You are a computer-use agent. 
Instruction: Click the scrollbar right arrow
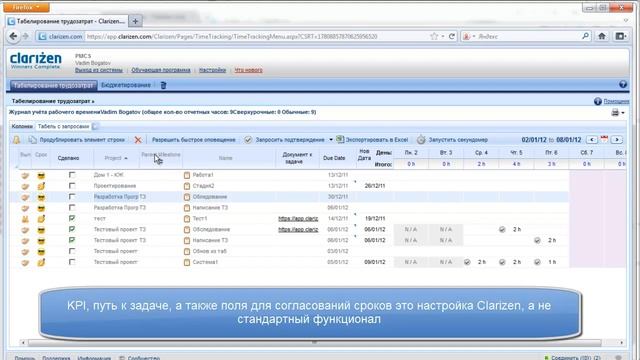click(622, 342)
